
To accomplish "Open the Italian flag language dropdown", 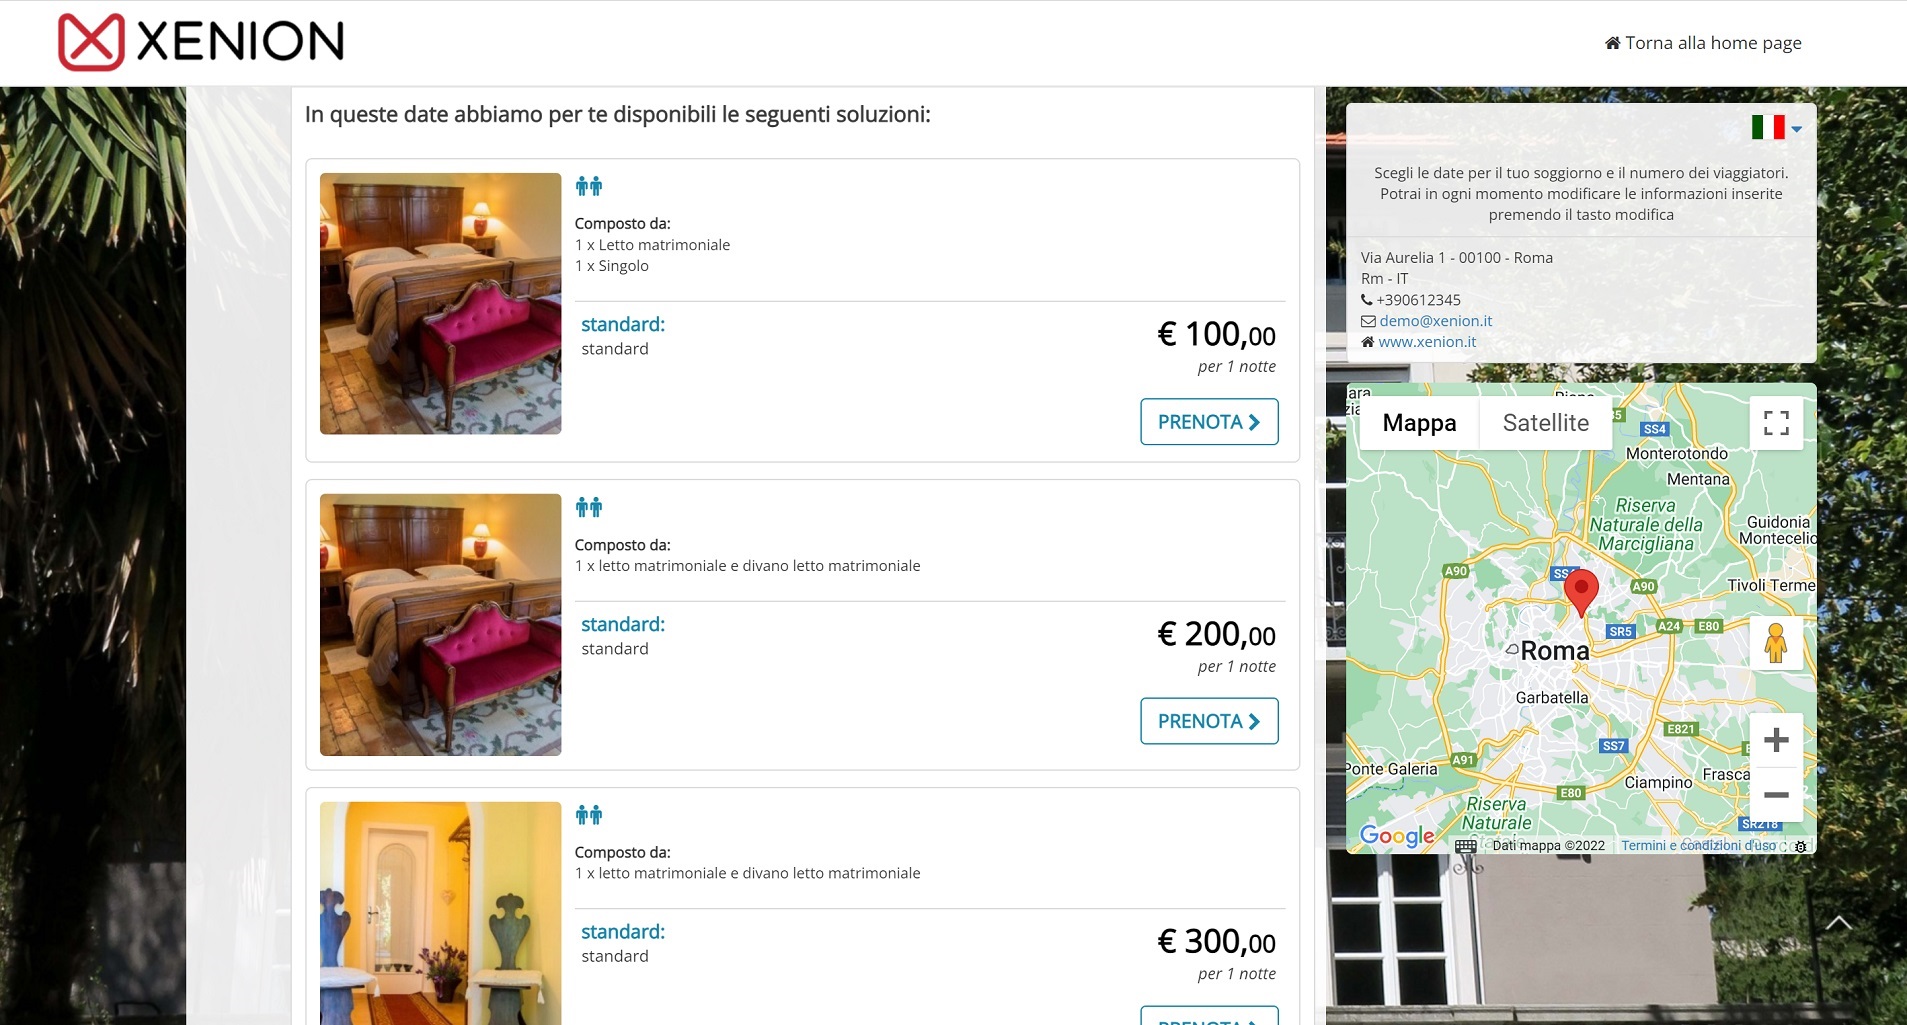I will click(x=1776, y=128).
